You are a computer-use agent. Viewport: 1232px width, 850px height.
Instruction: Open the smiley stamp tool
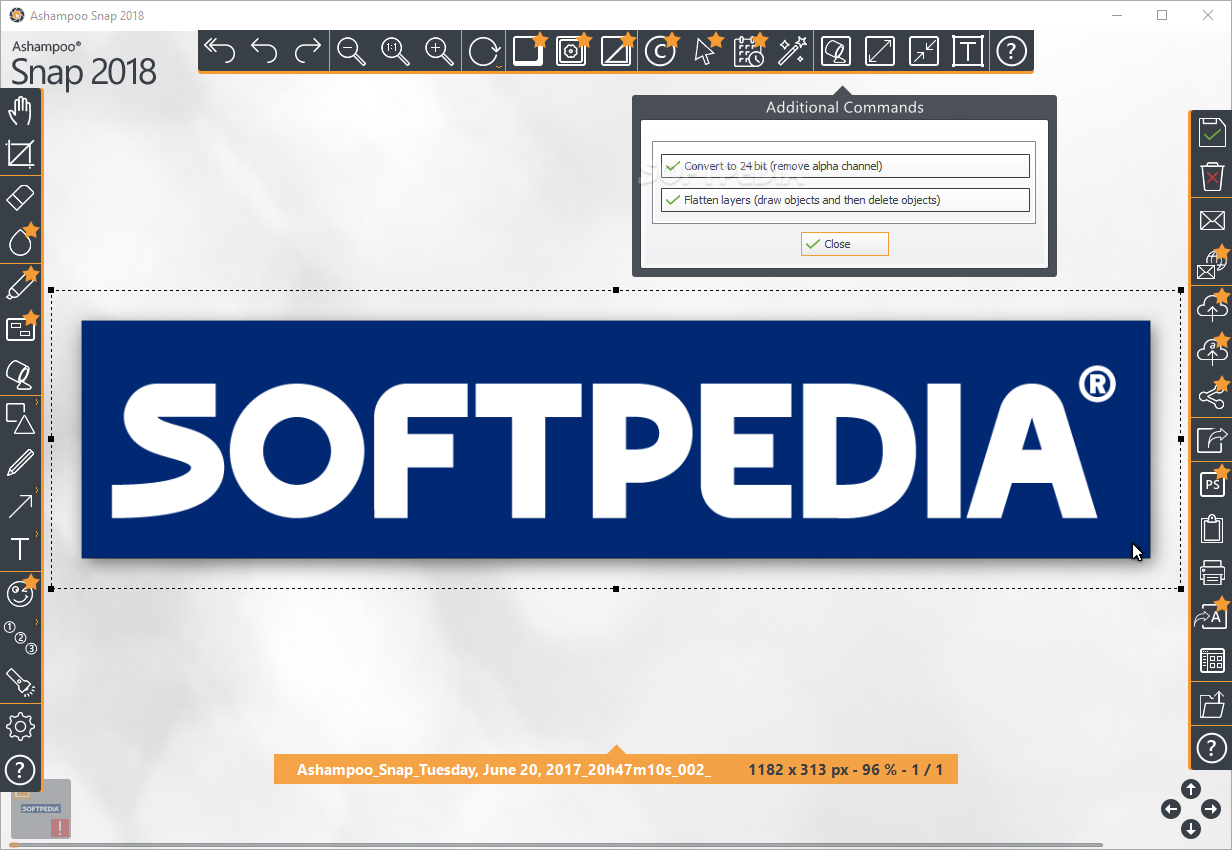(20, 593)
